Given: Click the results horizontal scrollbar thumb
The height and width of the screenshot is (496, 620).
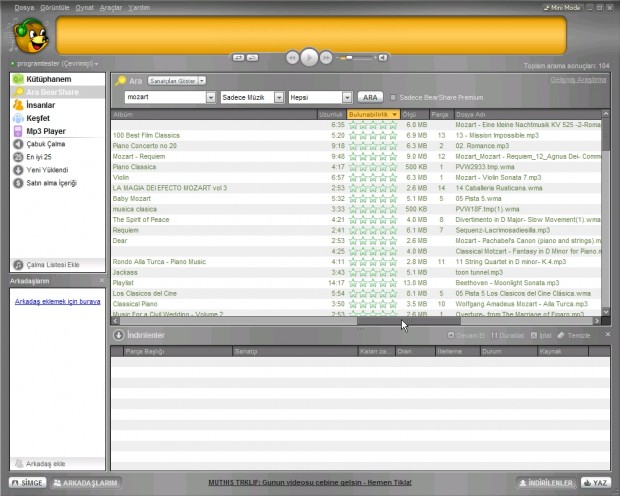Looking at the screenshot, I should click(409, 321).
